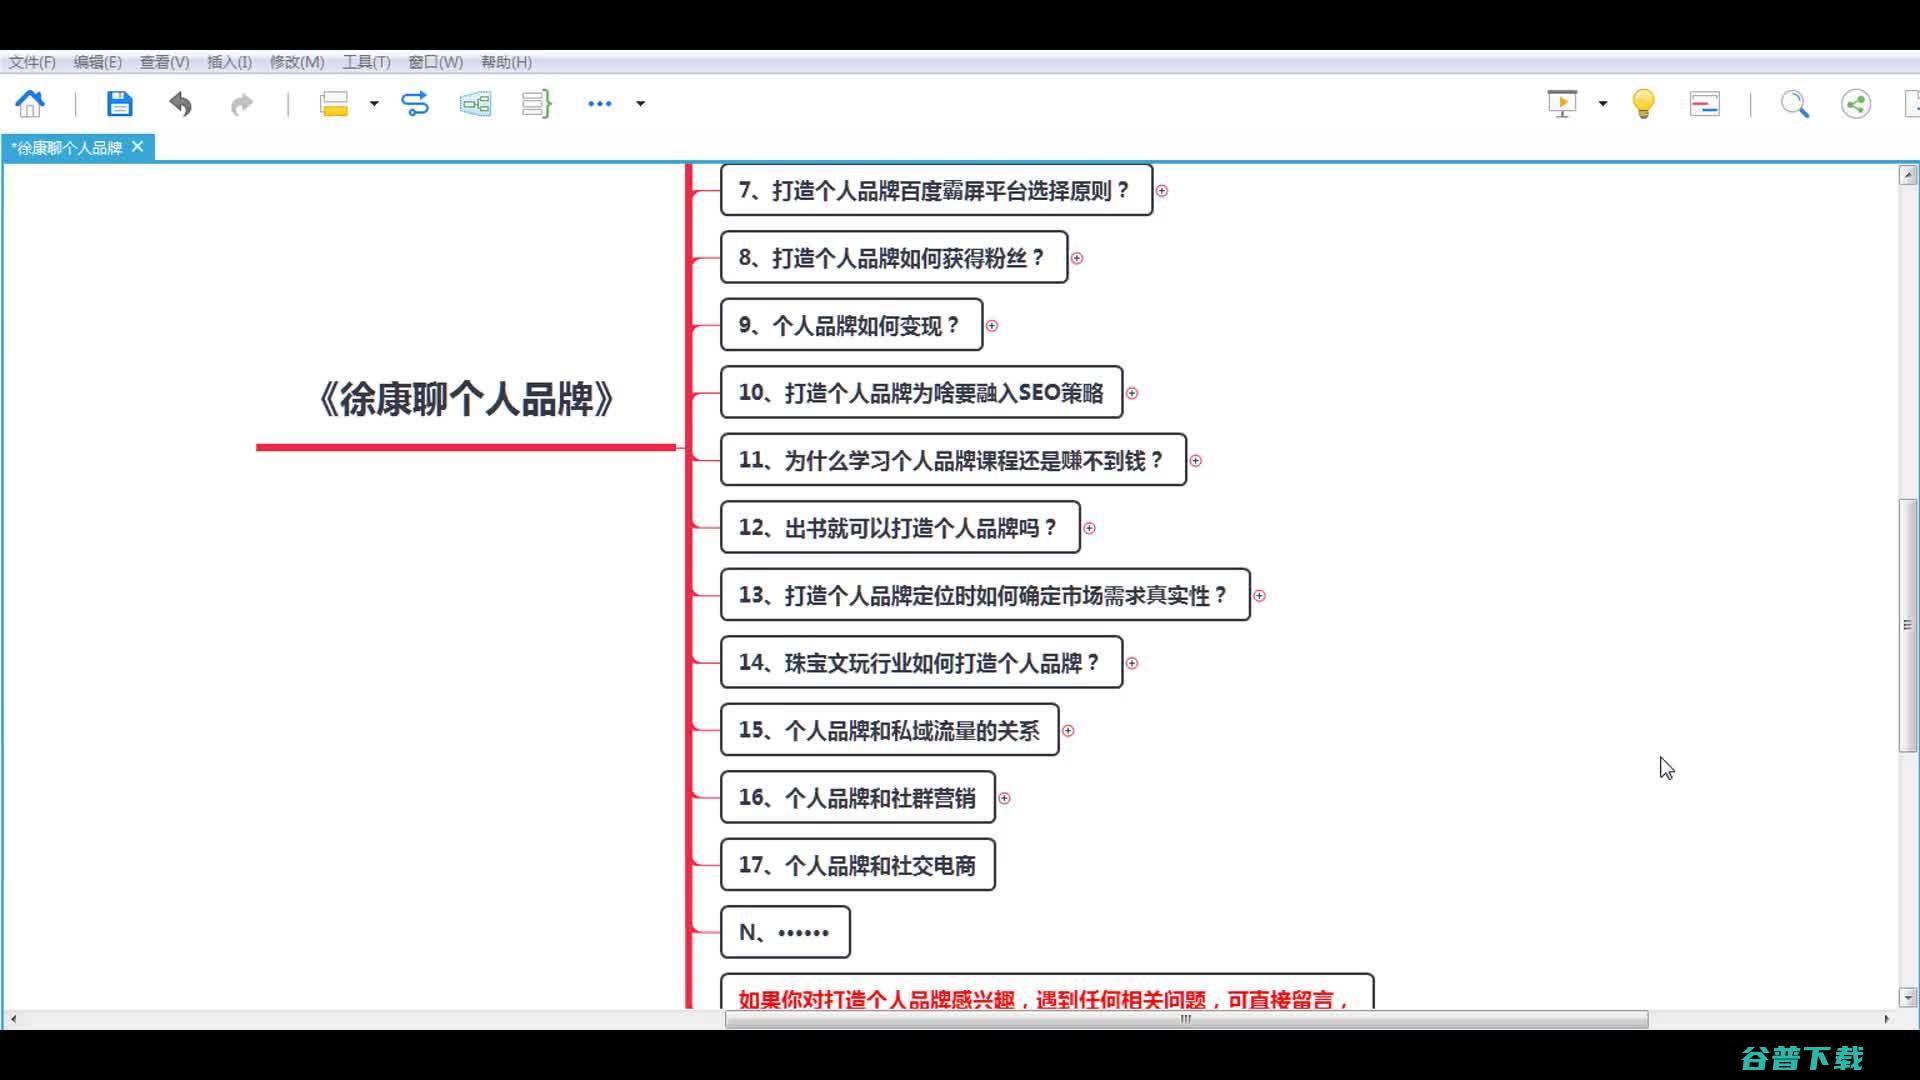
Task: Insert topic icon in toolbar
Action: pyautogui.click(x=334, y=103)
